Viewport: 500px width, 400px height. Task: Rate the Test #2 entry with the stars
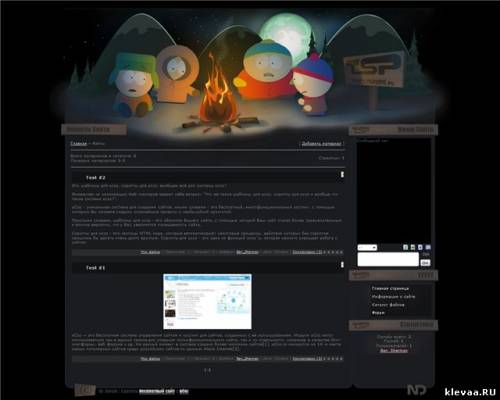point(333,252)
